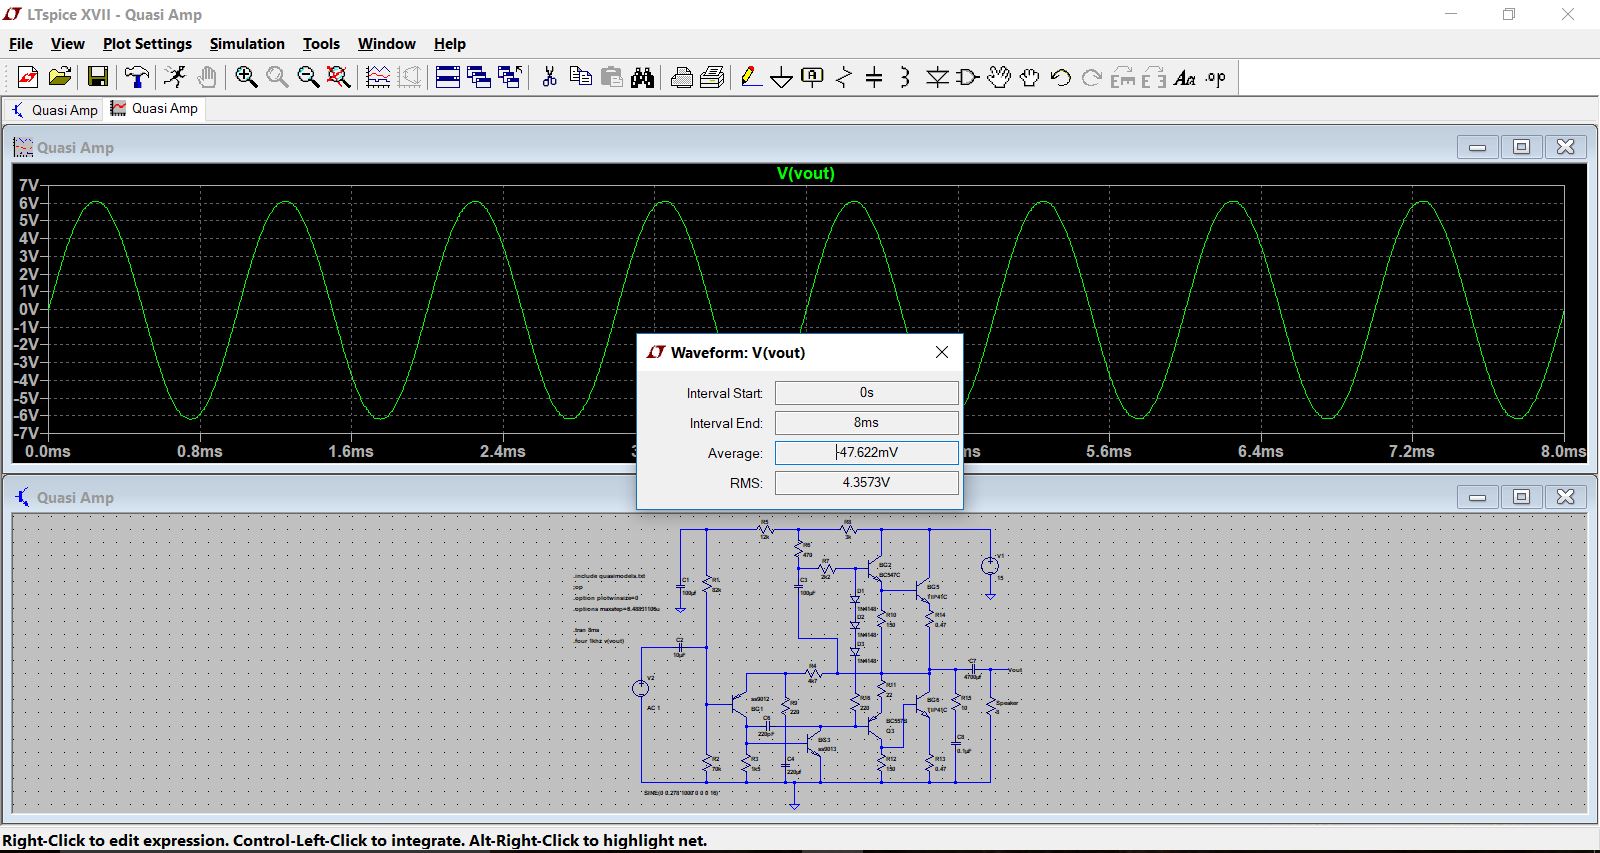Place a Capacitor component
Image resolution: width=1600 pixels, height=853 pixels.
click(x=874, y=77)
